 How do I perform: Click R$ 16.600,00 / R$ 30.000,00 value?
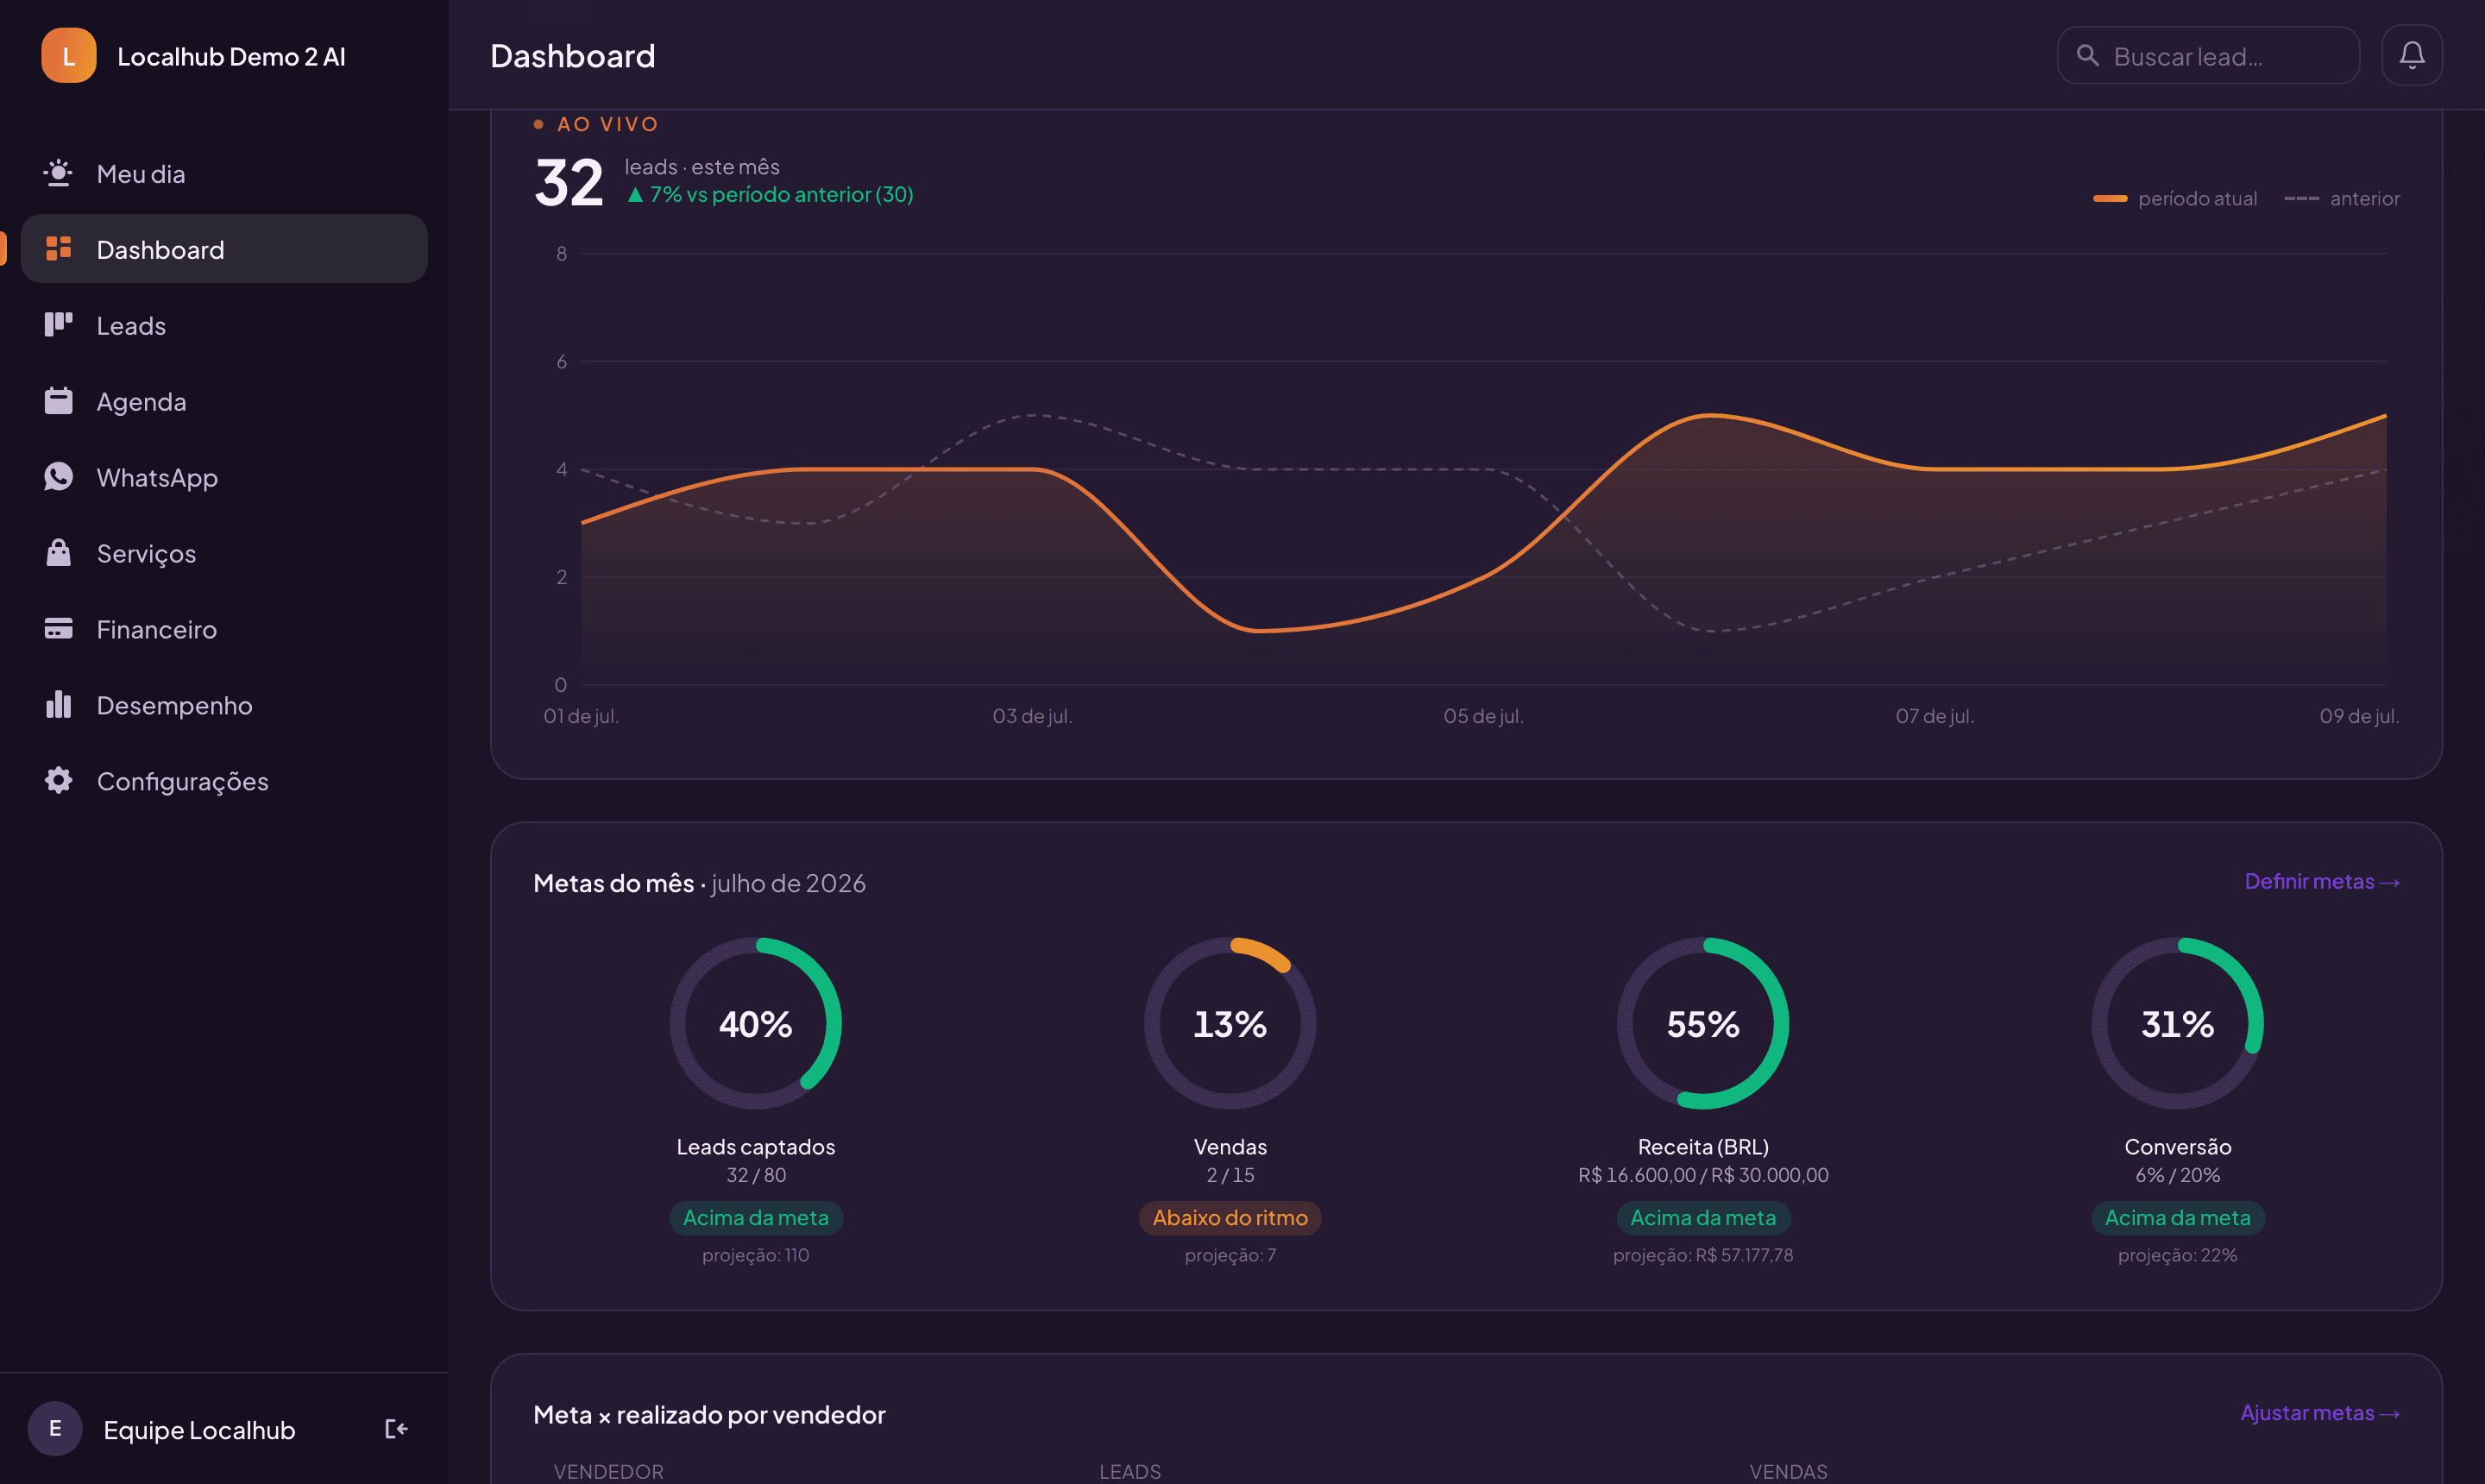[x=1703, y=1175]
